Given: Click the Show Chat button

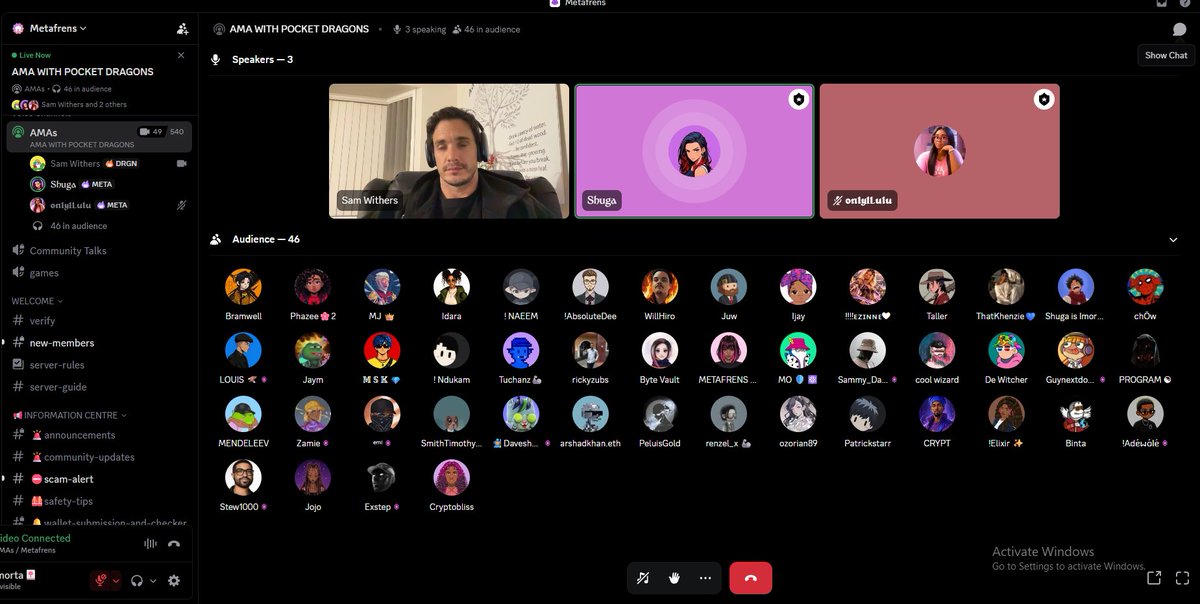Looking at the screenshot, I should (x=1166, y=56).
